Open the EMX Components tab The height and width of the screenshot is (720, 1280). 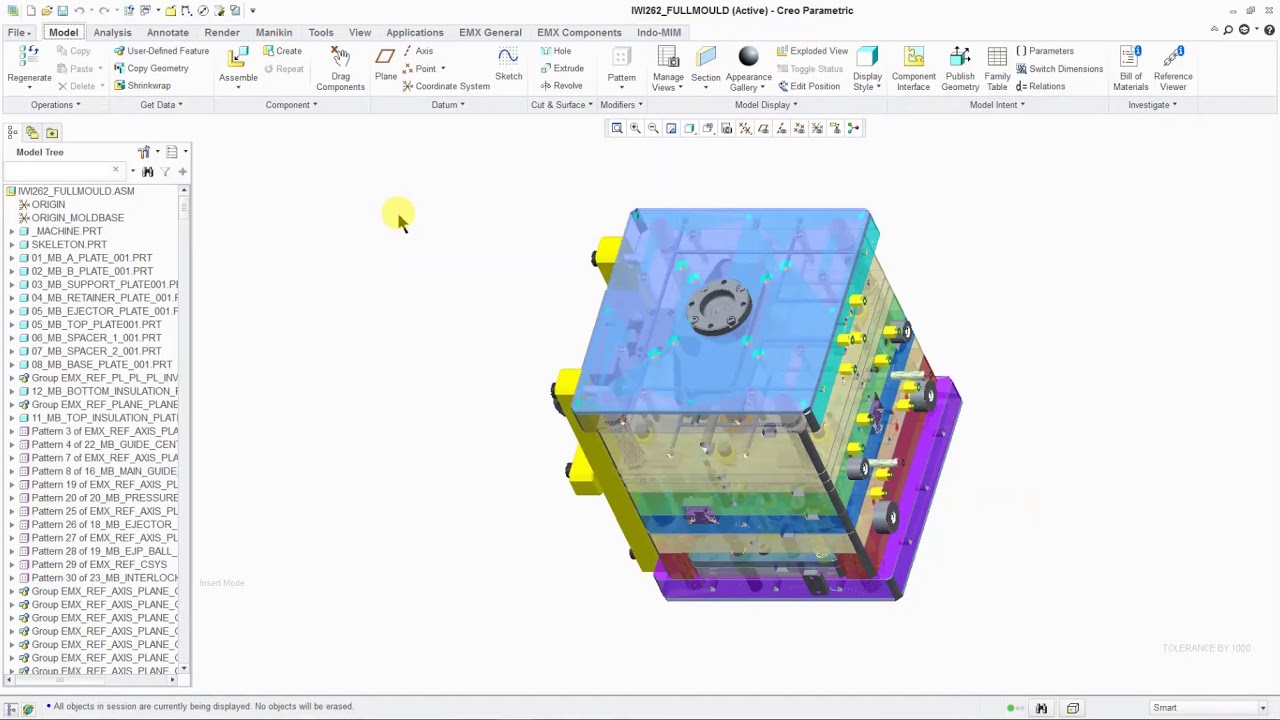coord(579,32)
